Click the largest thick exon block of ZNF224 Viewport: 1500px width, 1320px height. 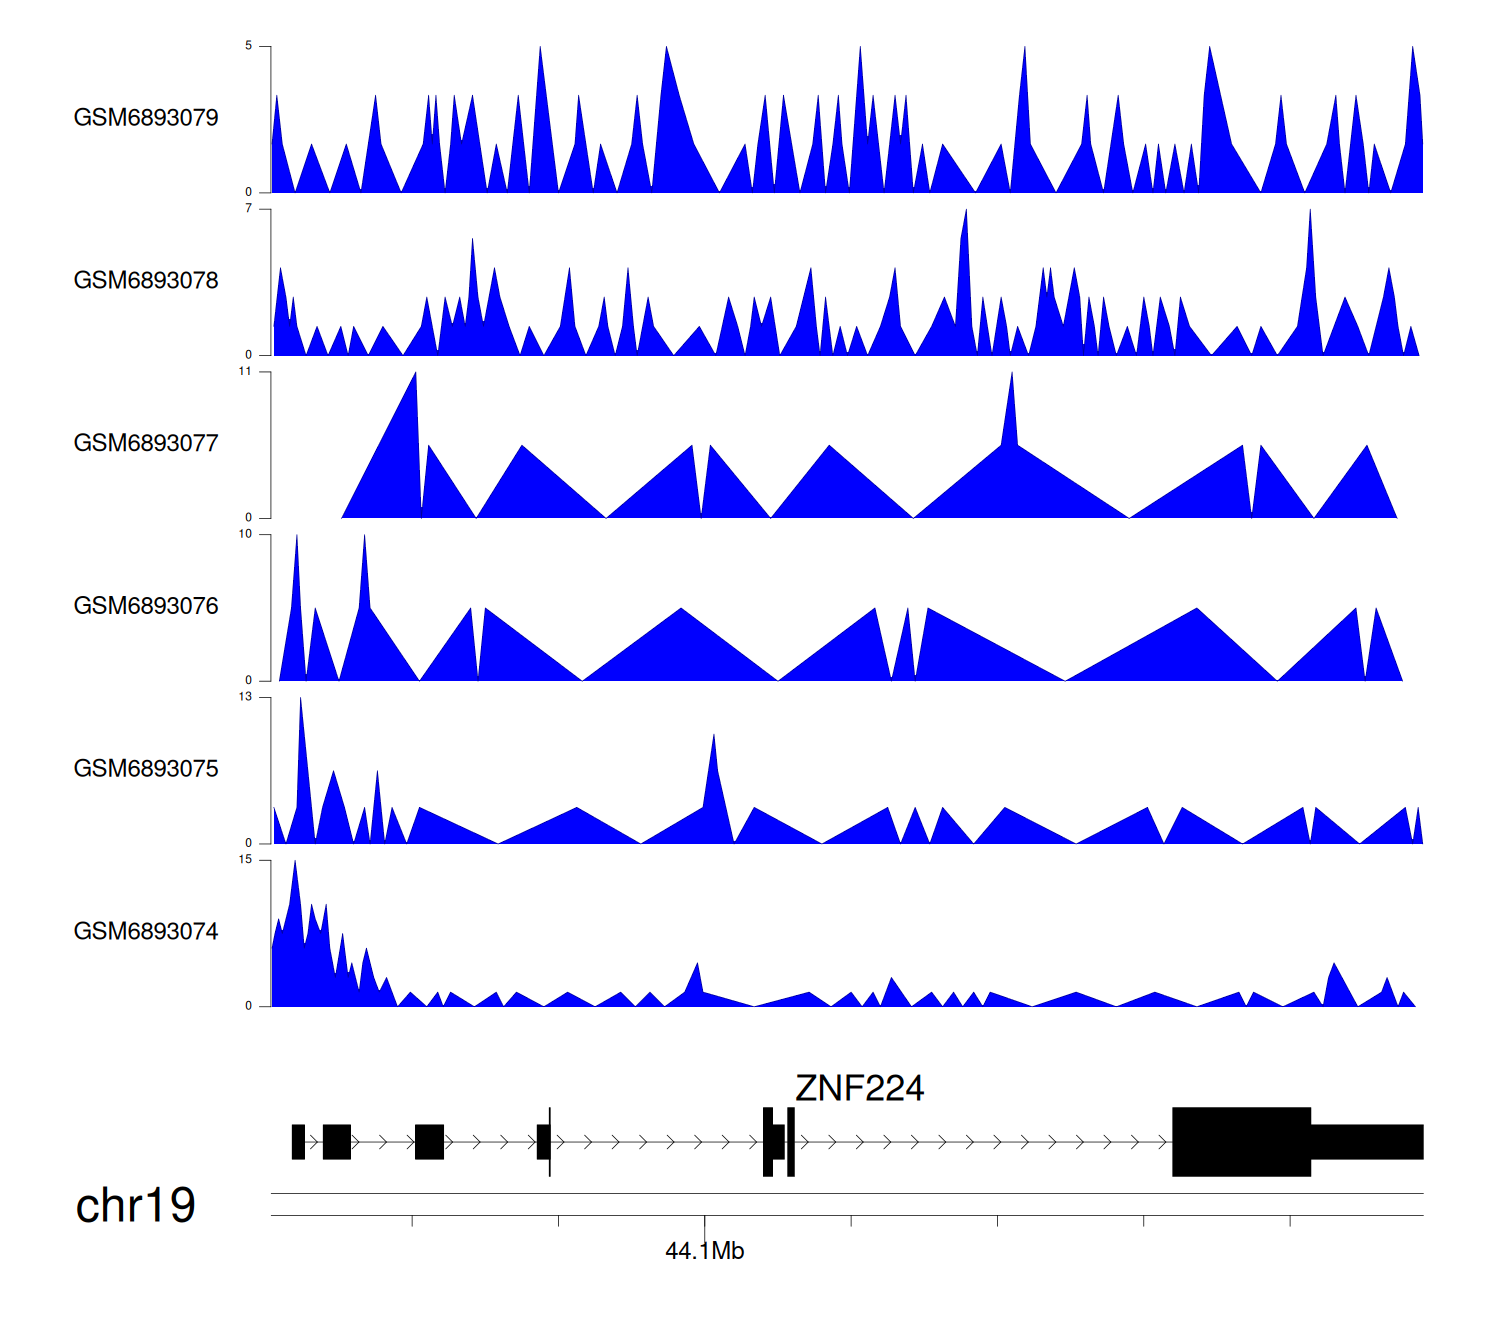(x=1240, y=1141)
